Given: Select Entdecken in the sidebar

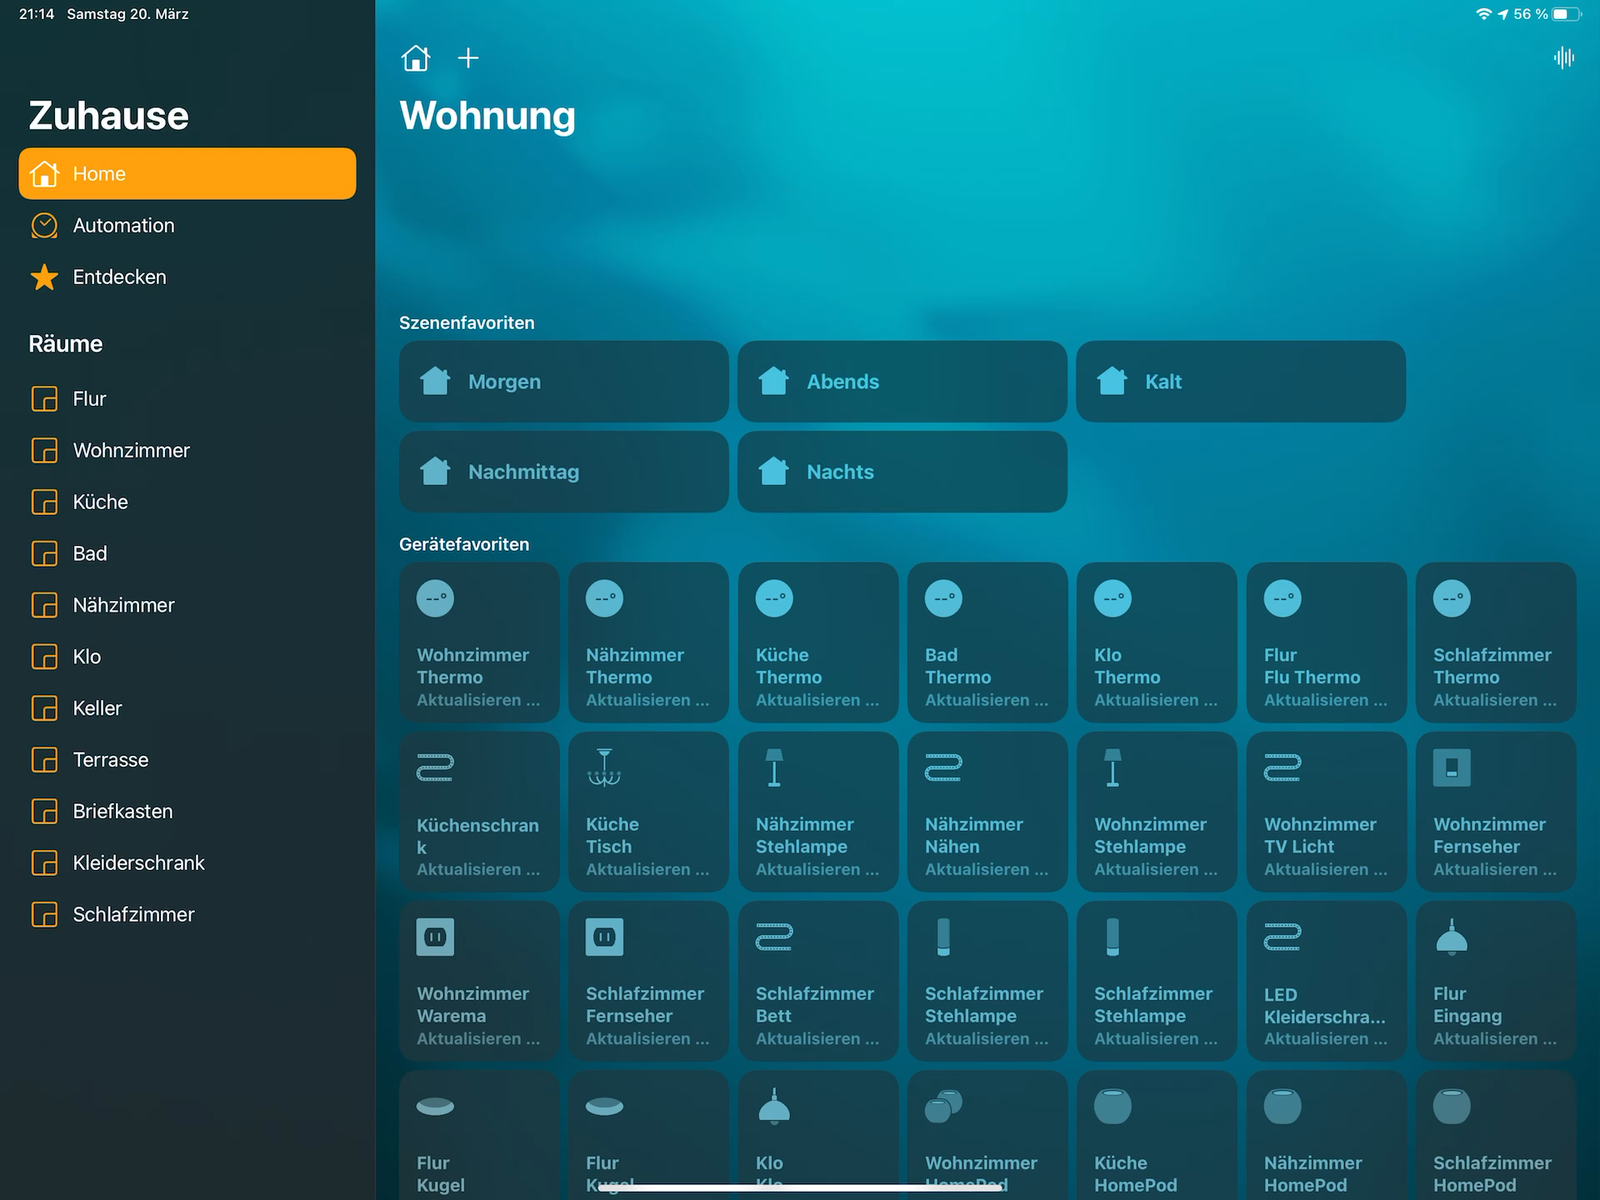Looking at the screenshot, I should (x=119, y=277).
